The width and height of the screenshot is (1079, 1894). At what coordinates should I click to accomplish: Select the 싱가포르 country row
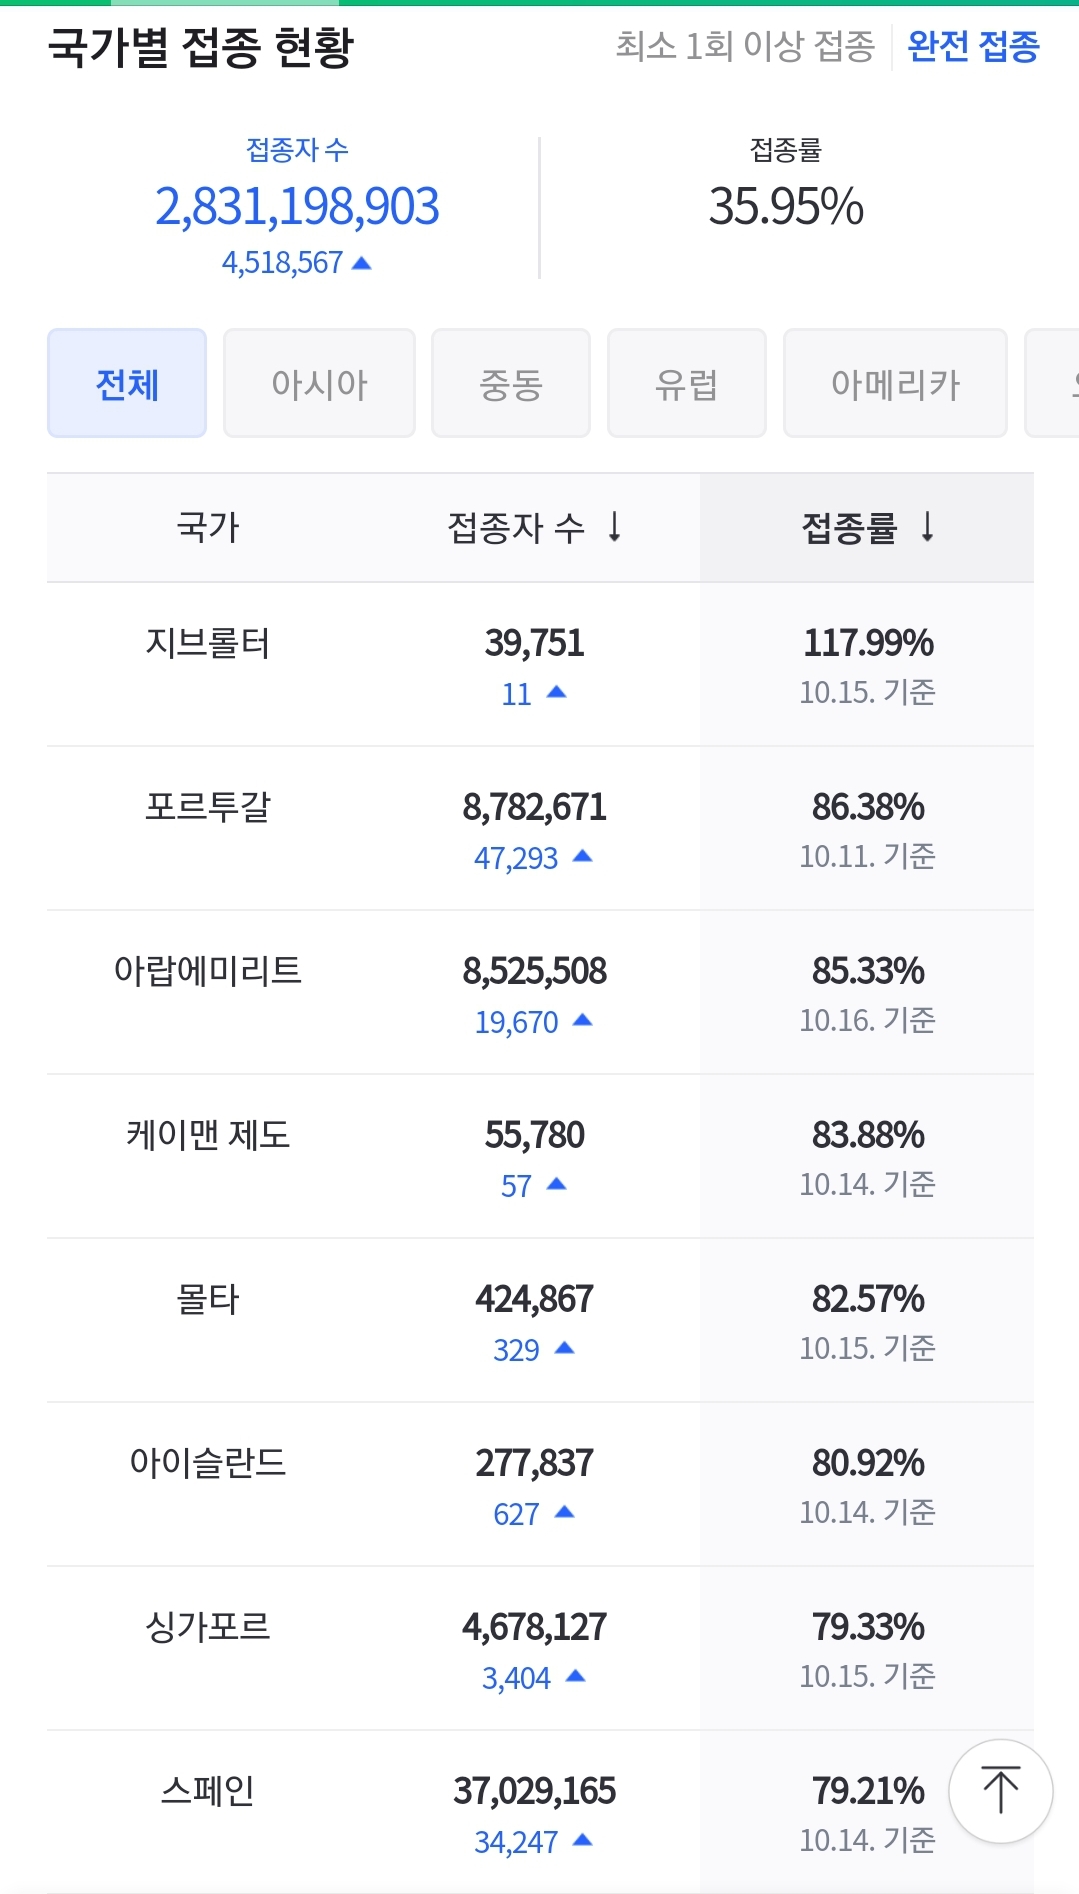[540, 1648]
